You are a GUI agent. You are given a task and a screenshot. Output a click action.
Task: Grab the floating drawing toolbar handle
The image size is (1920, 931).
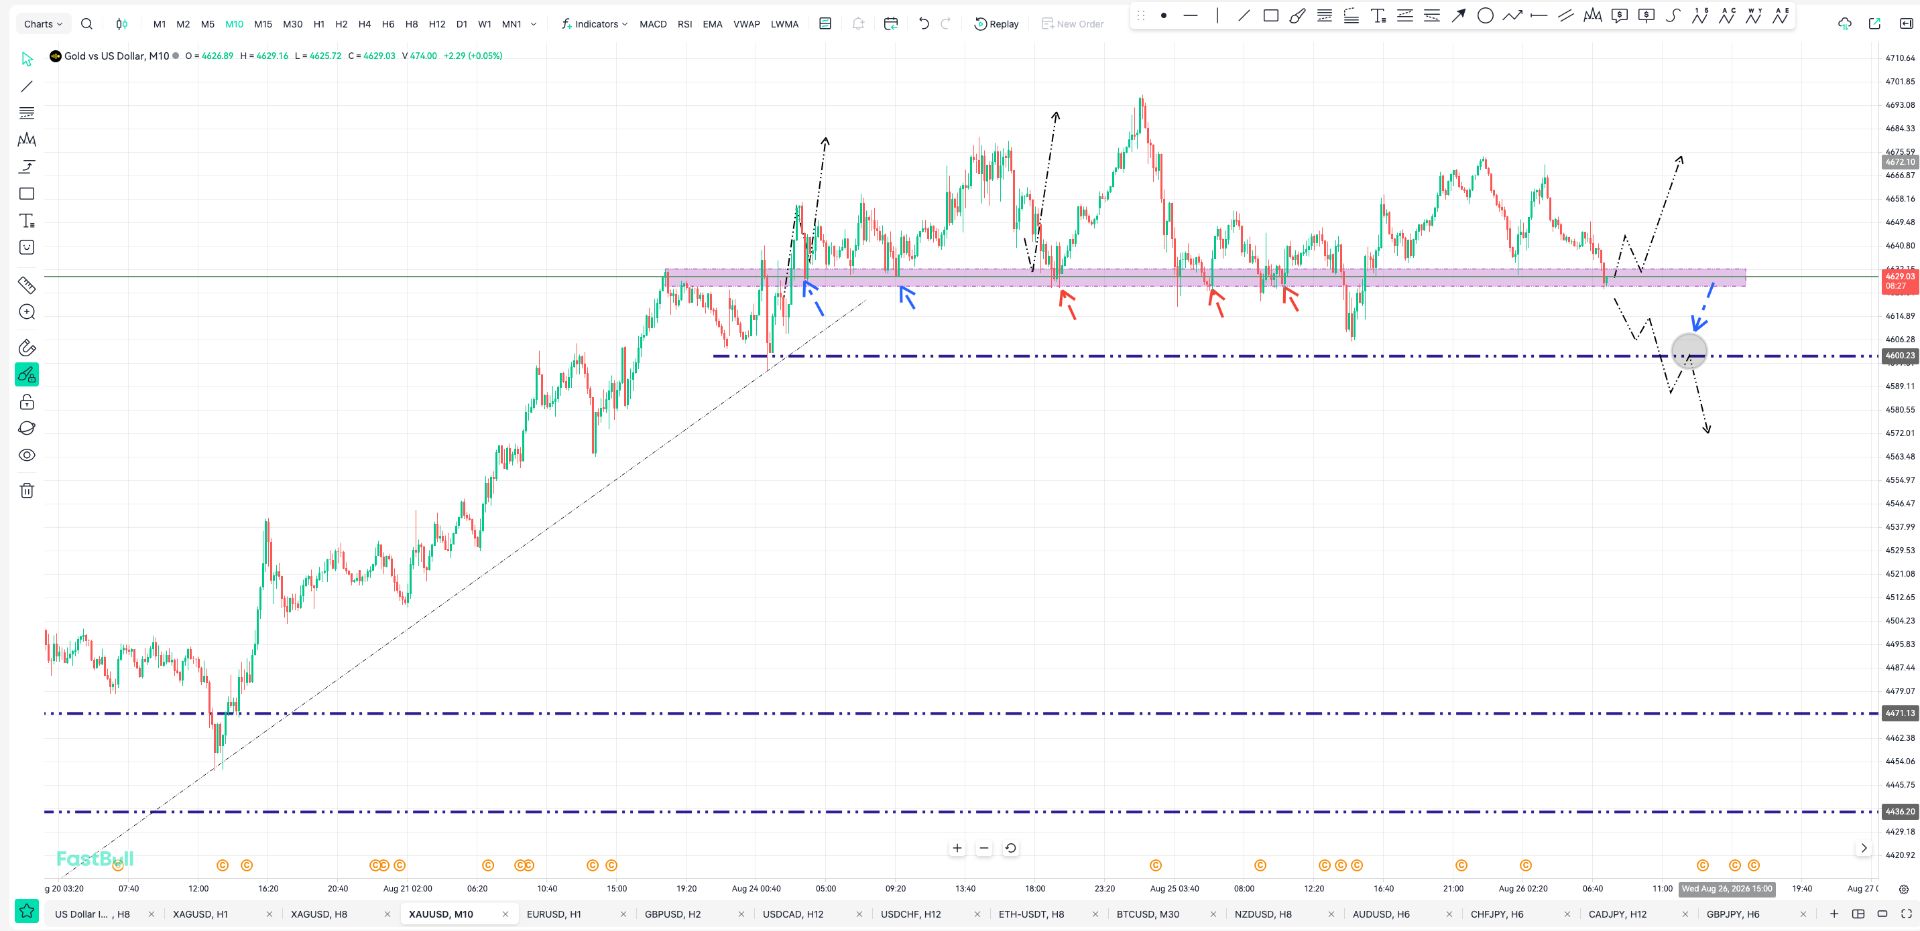(x=1141, y=15)
